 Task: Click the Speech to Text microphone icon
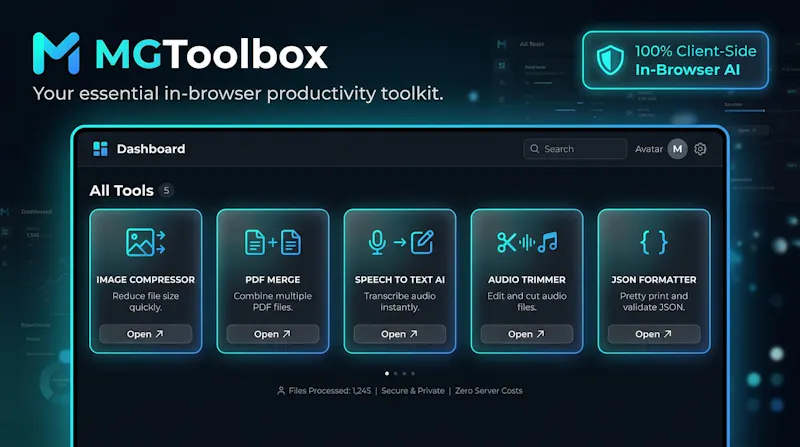click(x=377, y=242)
